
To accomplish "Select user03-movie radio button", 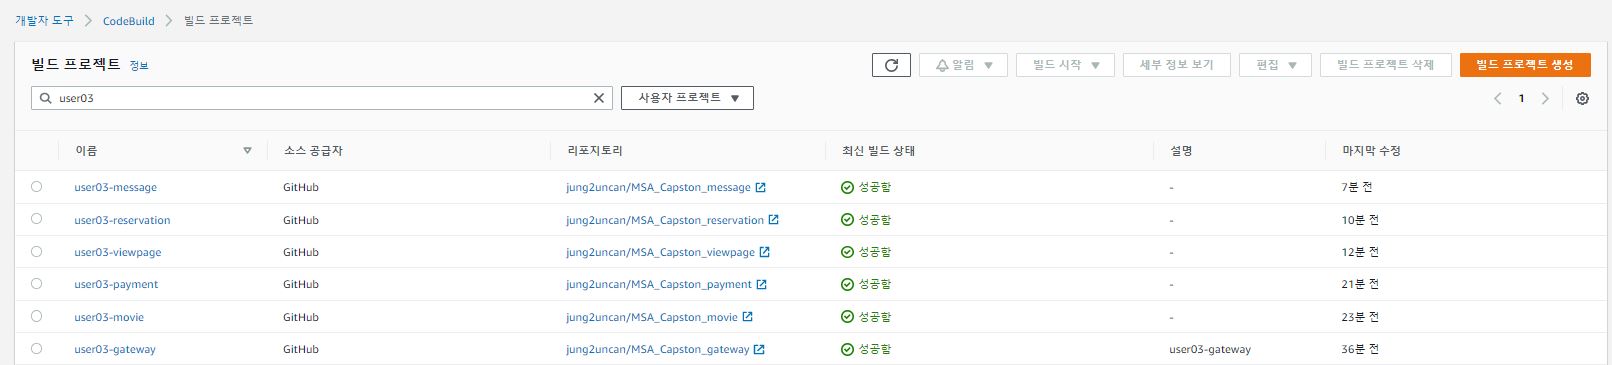I will tap(37, 316).
